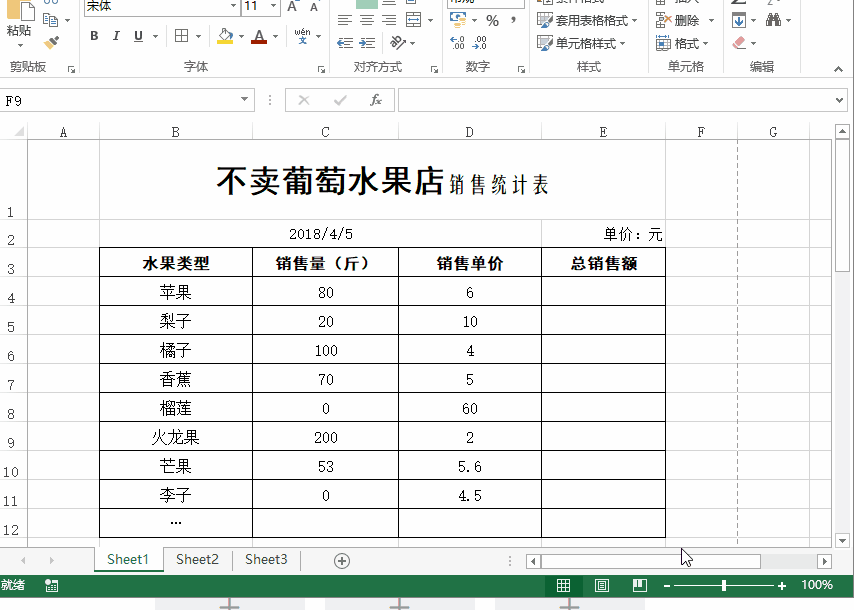The width and height of the screenshot is (854, 610).
Task: Open the borders dropdown arrow
Action: point(198,36)
